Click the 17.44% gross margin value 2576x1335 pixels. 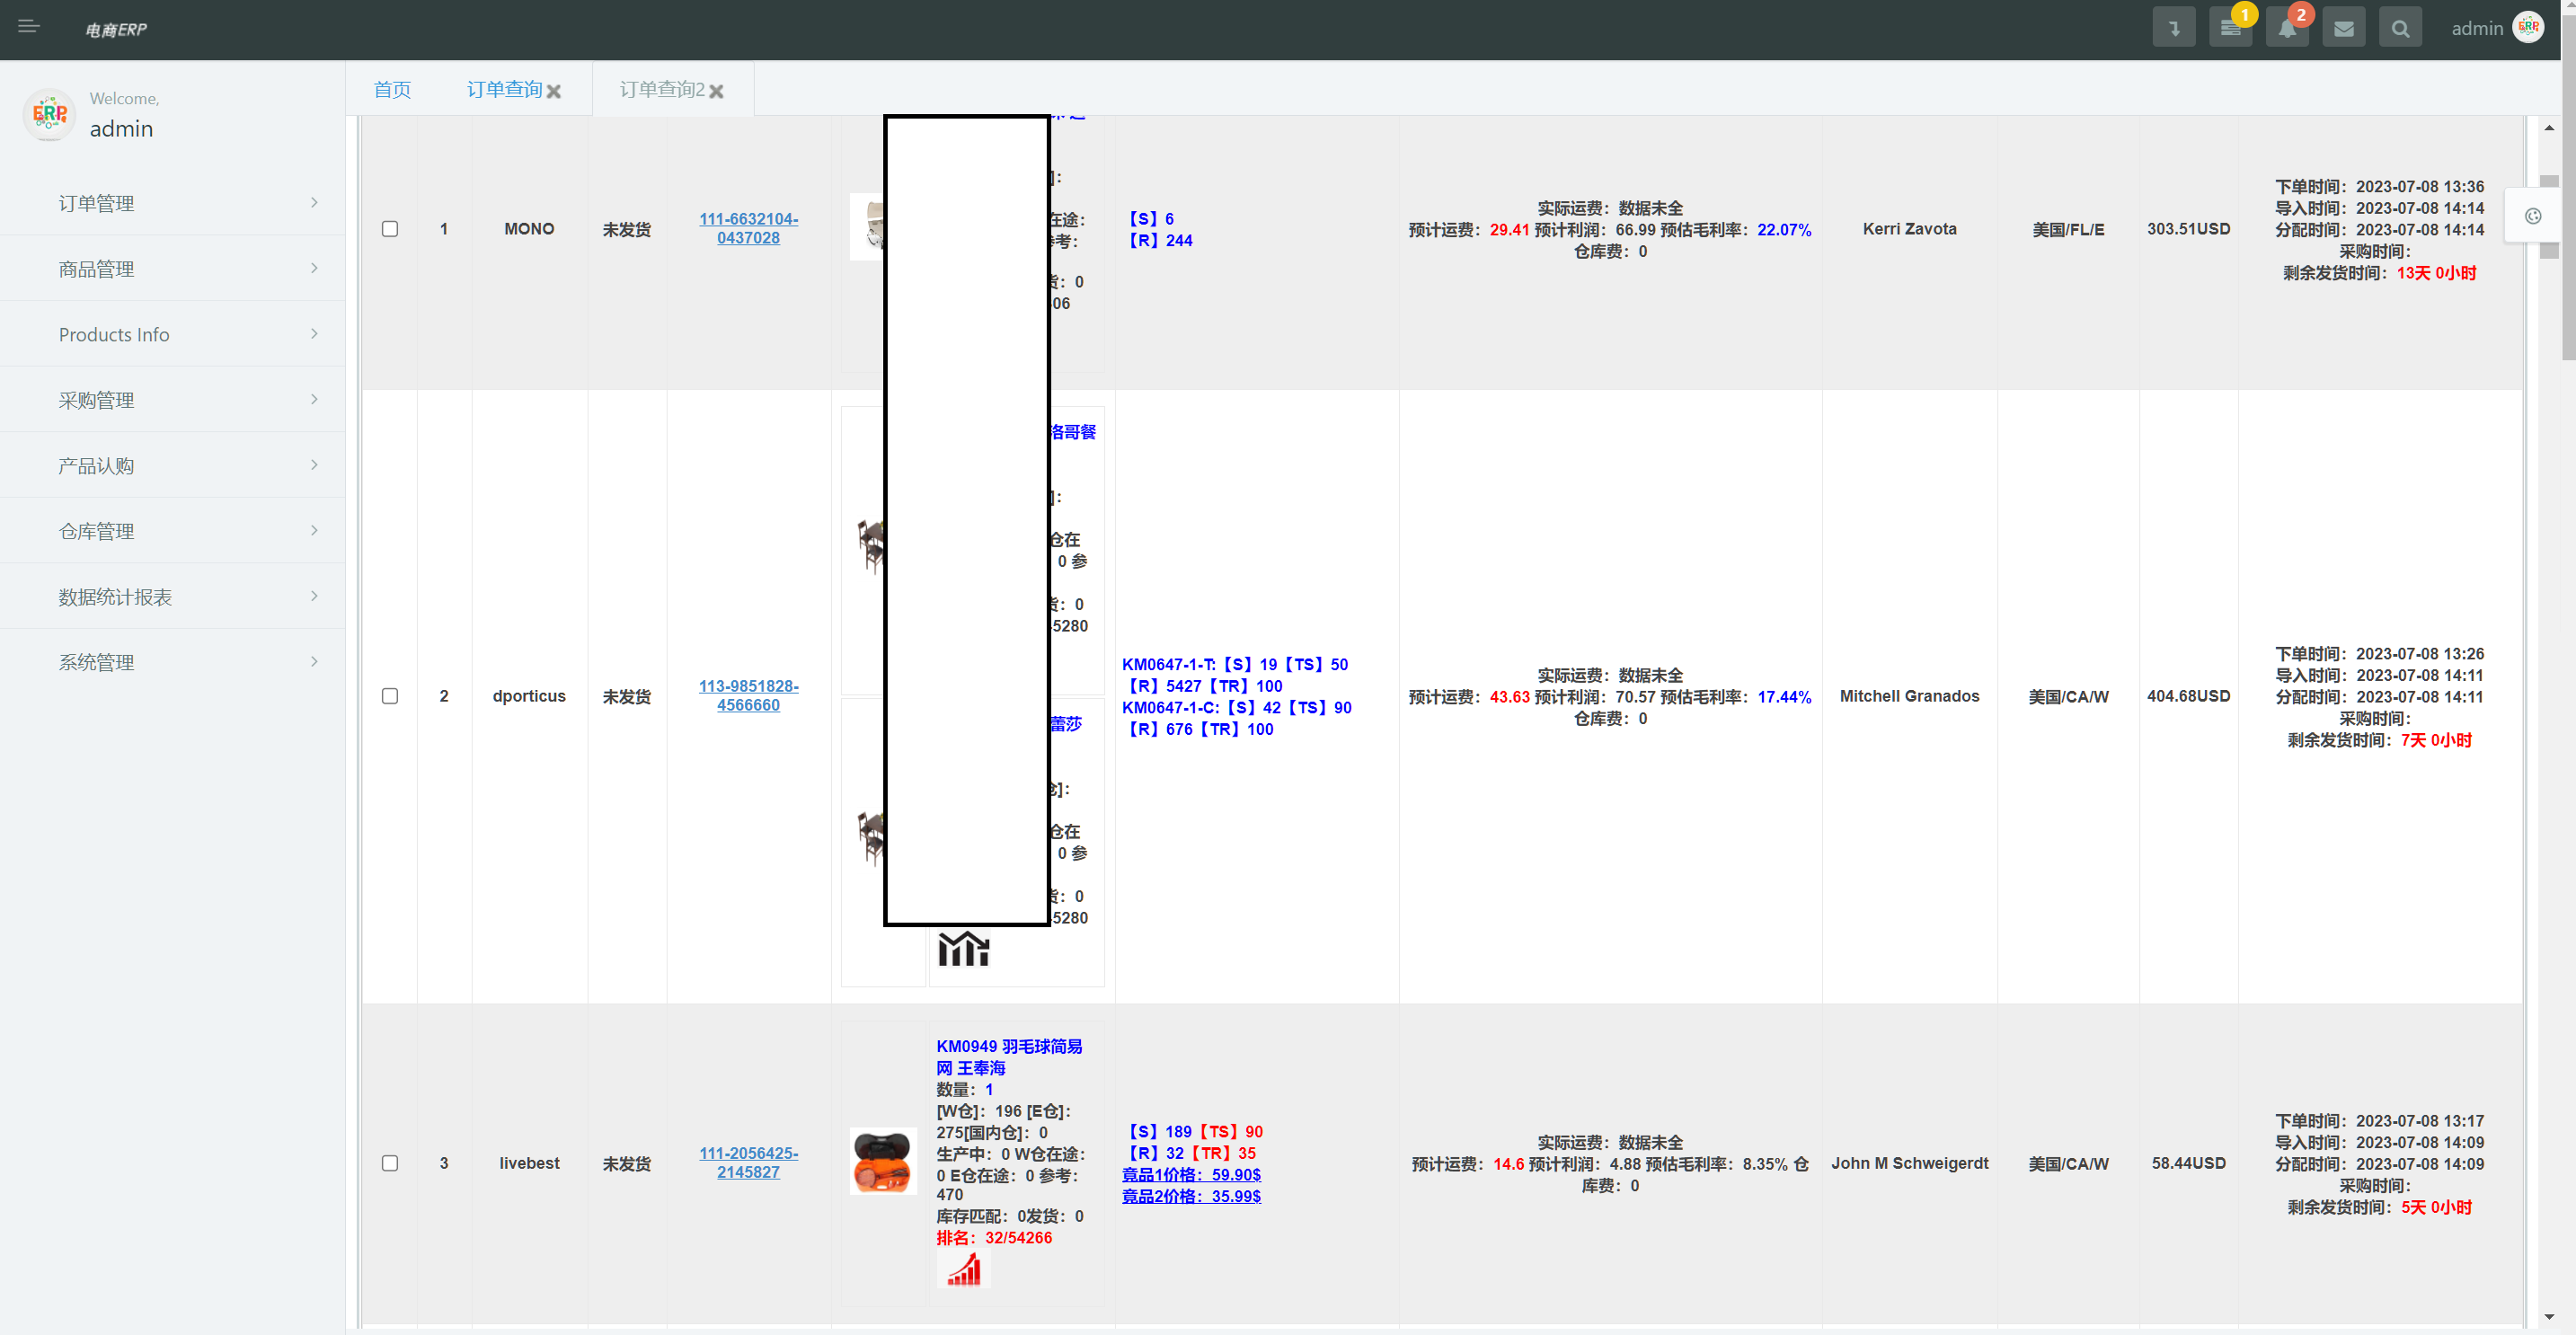point(1784,696)
